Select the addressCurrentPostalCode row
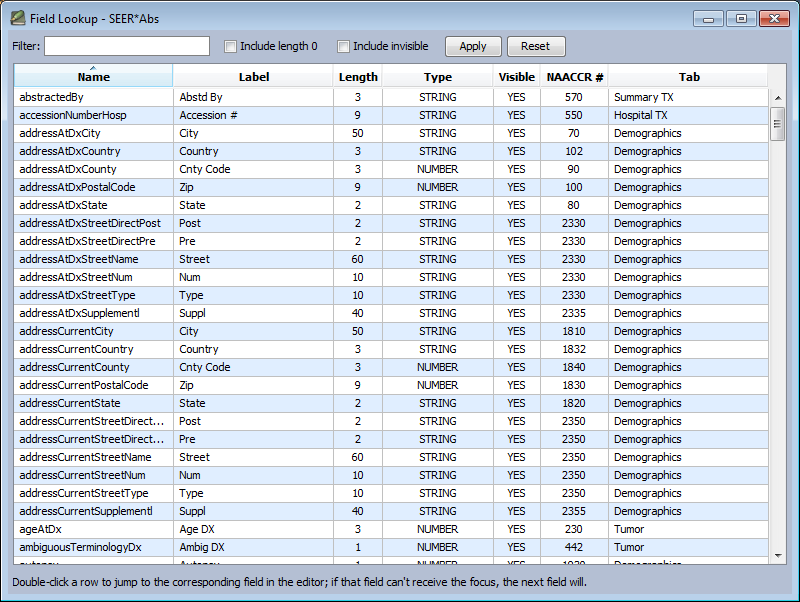The width and height of the screenshot is (800, 602). (x=391, y=385)
